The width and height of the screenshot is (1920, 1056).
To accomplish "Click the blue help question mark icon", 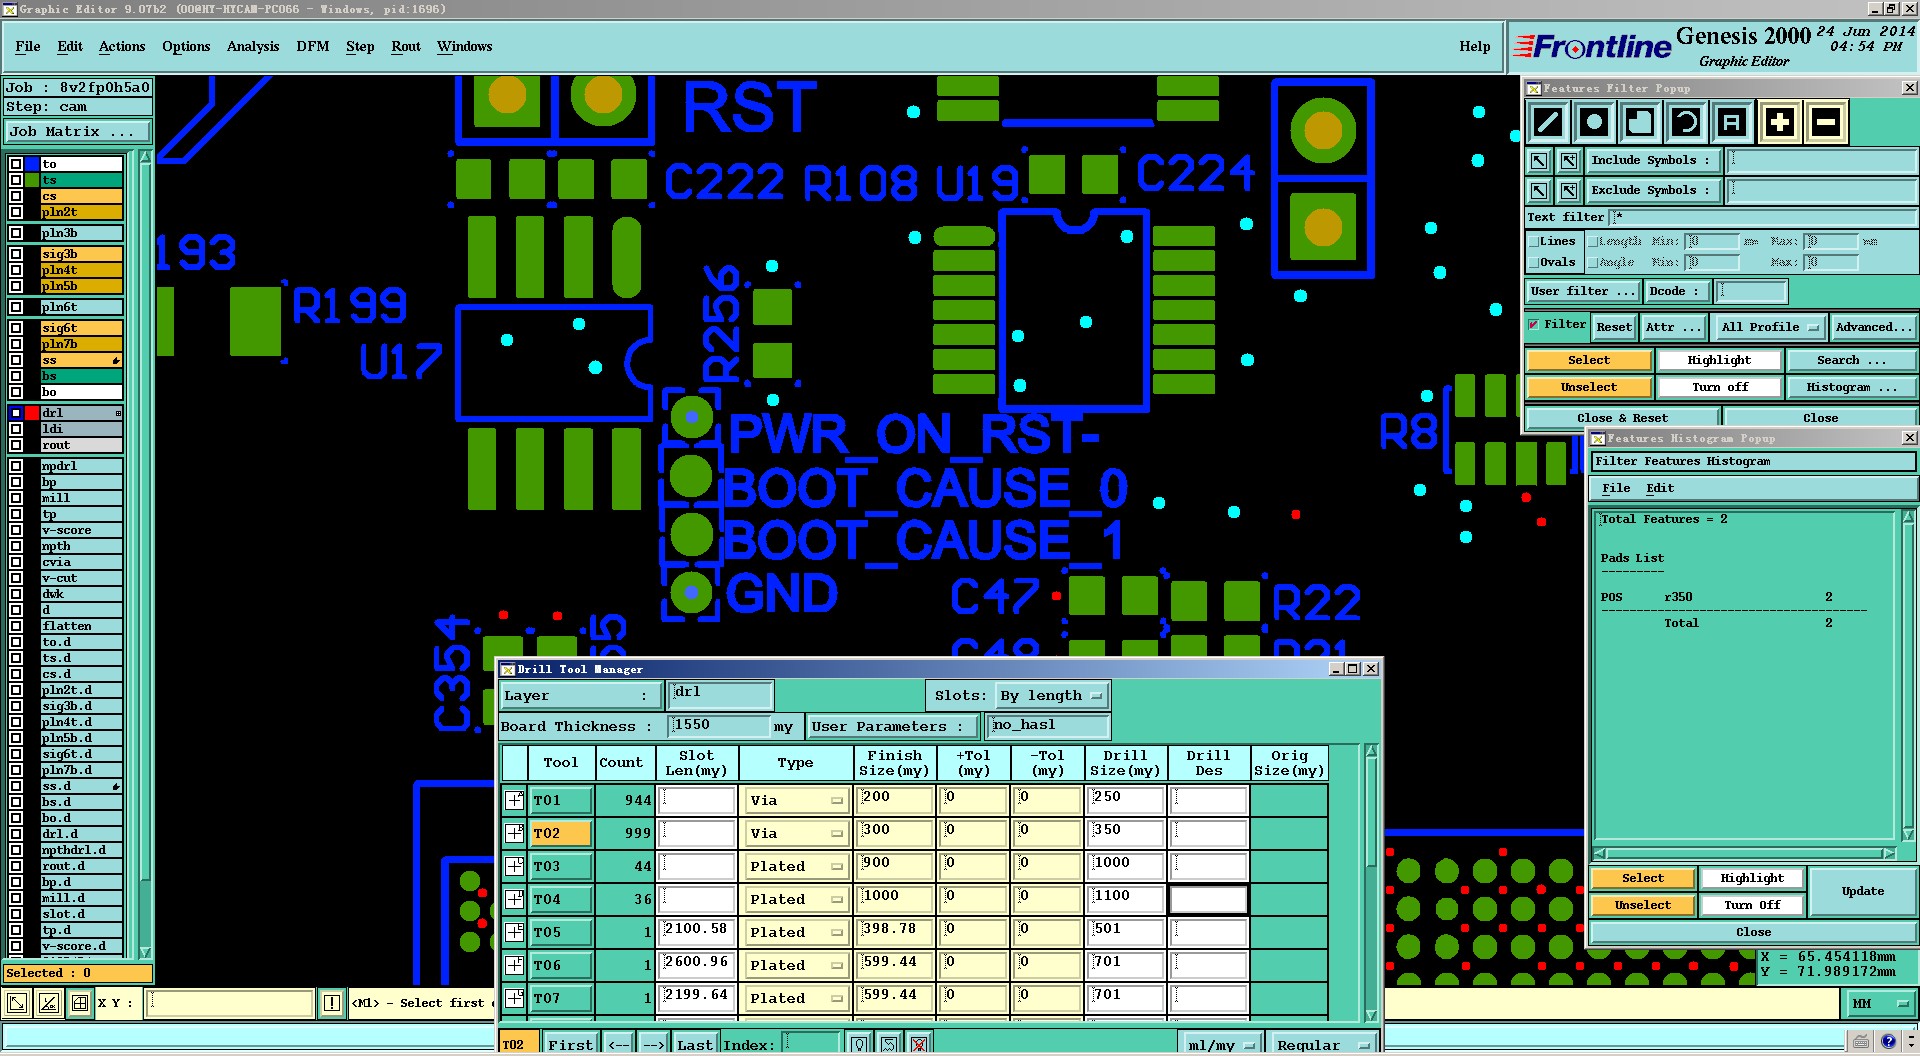I will tap(1887, 1041).
